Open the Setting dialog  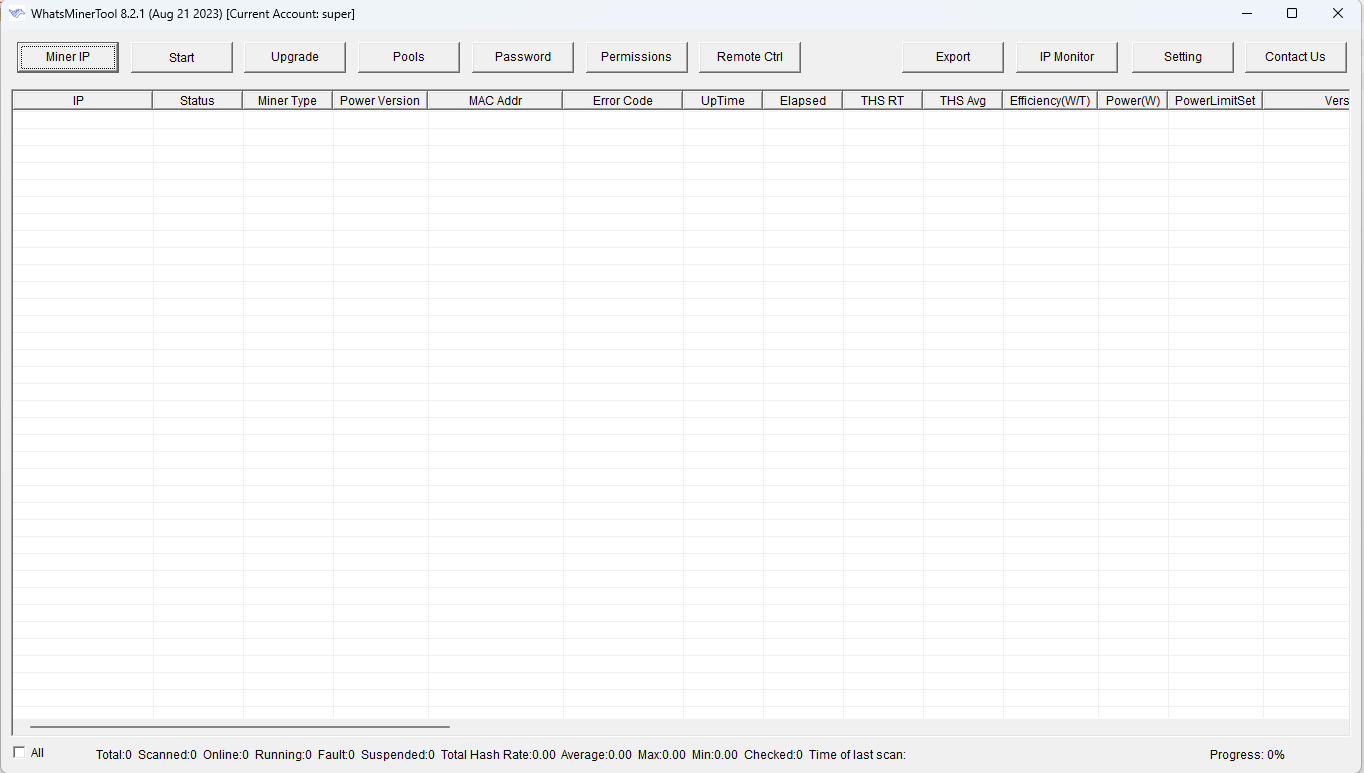click(x=1183, y=57)
